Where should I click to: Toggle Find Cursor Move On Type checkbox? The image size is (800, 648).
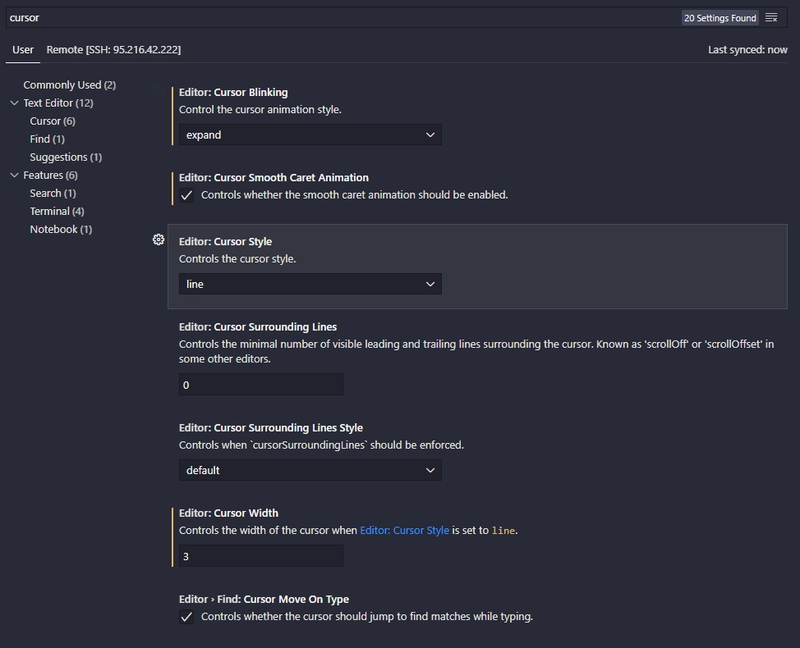186,617
